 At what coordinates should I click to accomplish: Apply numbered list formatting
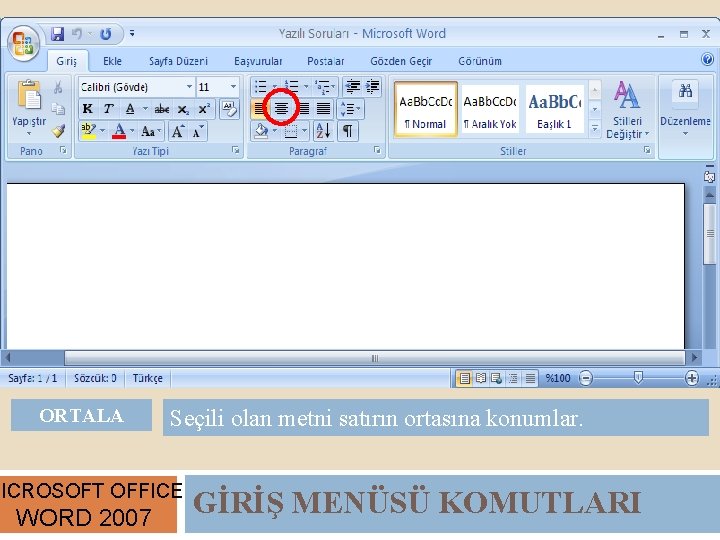click(x=291, y=86)
